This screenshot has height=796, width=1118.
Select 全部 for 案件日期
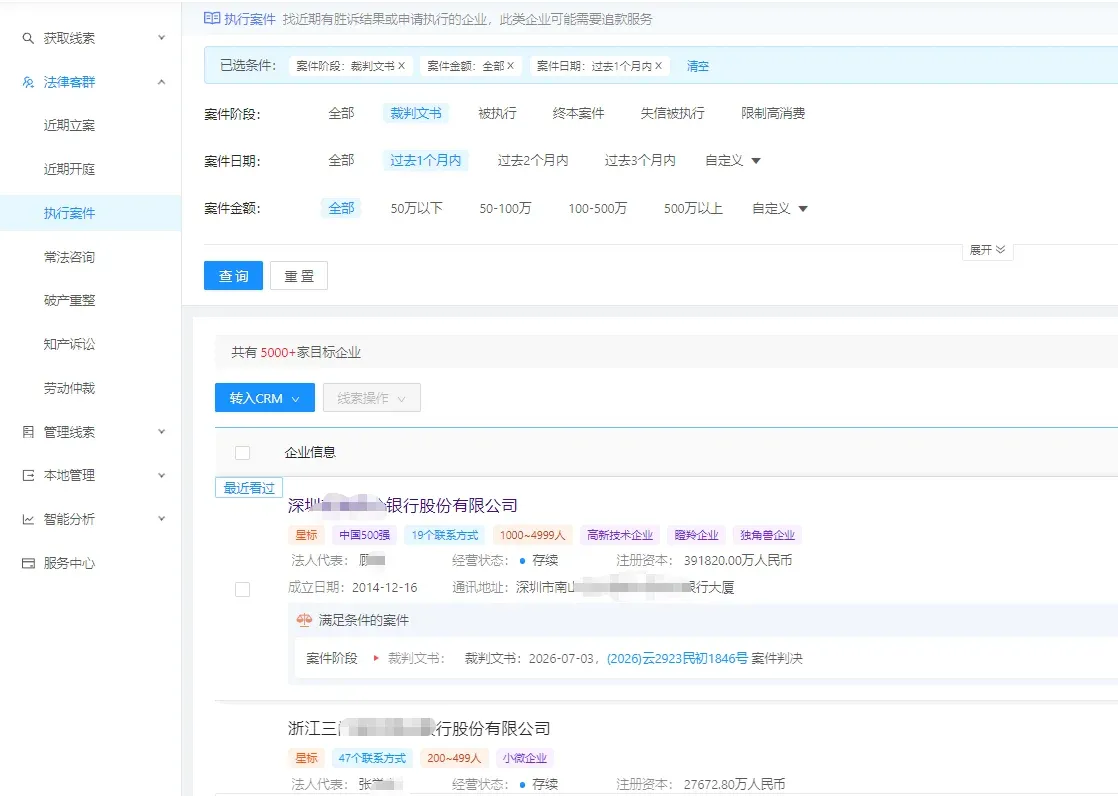(x=341, y=160)
